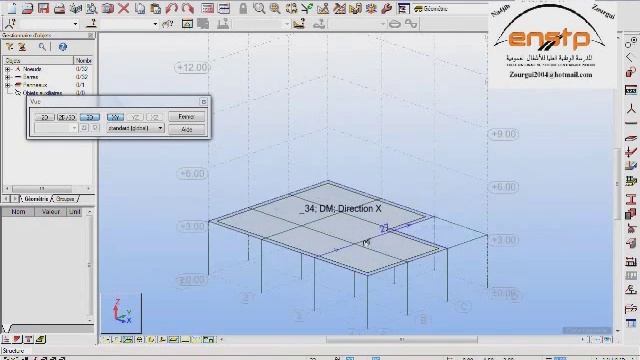
Task: Click the first icon in bottom-left status strip
Action: 6,339
